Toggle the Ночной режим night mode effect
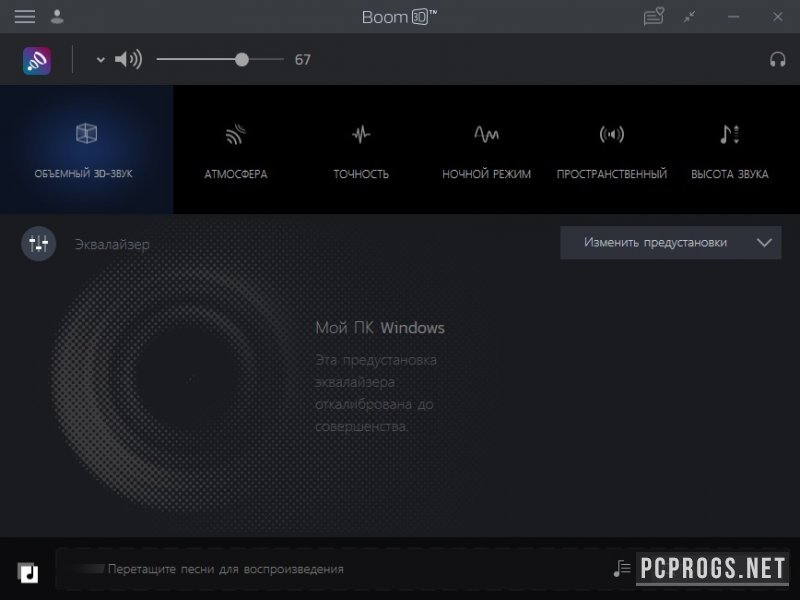The height and width of the screenshot is (600, 800). pyautogui.click(x=486, y=152)
